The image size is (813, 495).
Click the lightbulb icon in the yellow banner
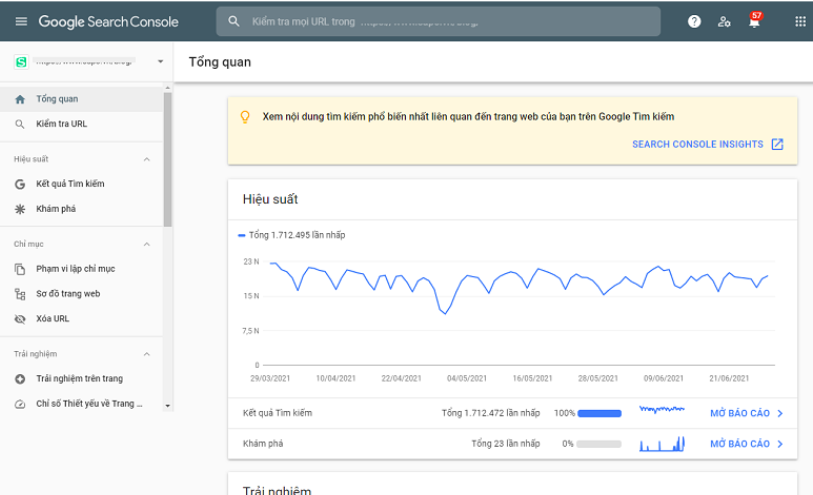pyautogui.click(x=245, y=117)
